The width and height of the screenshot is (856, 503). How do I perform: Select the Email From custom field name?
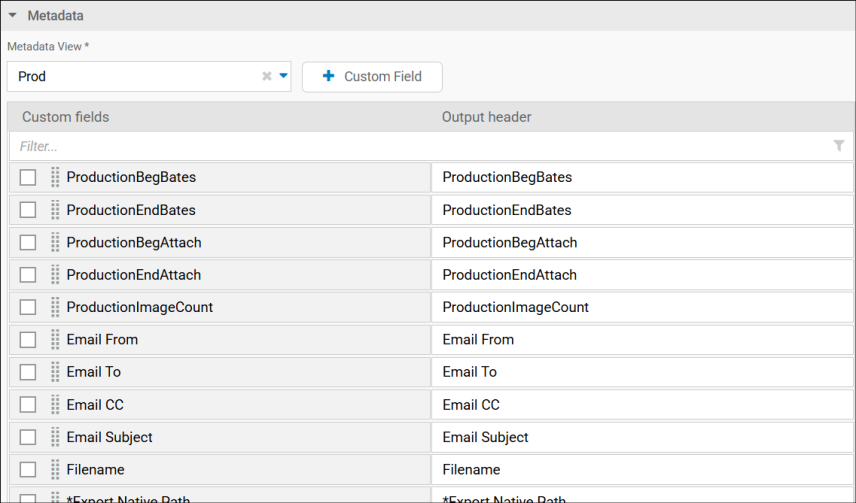102,340
